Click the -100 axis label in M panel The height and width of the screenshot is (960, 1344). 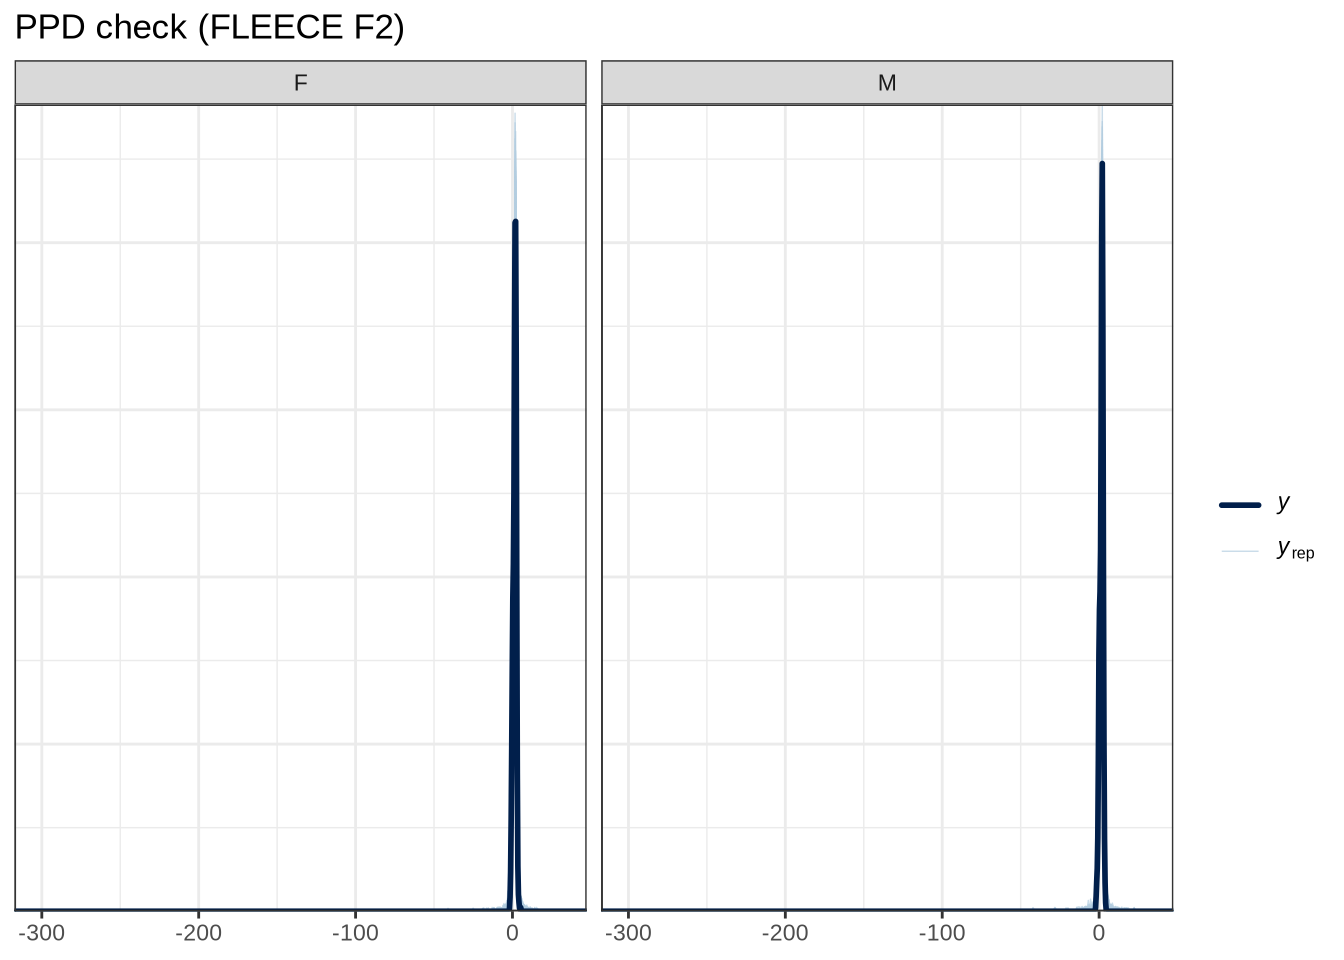pos(942,933)
